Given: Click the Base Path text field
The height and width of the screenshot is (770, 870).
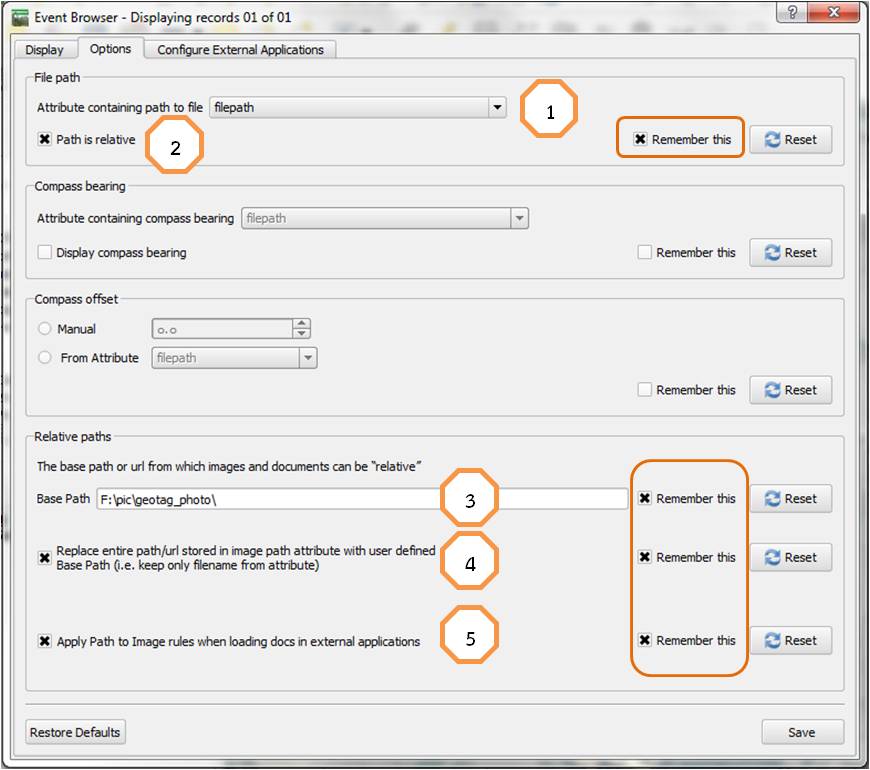Looking at the screenshot, I should (362, 499).
